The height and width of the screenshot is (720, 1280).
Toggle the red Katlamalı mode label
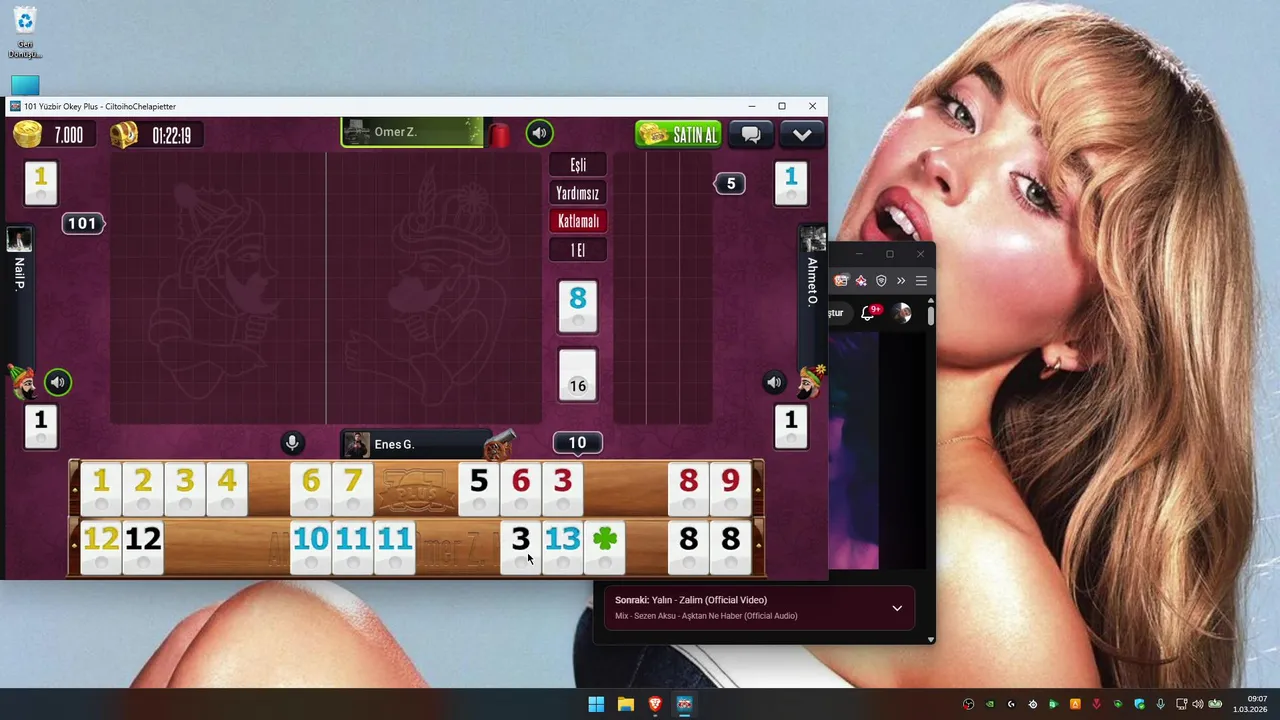click(x=578, y=221)
